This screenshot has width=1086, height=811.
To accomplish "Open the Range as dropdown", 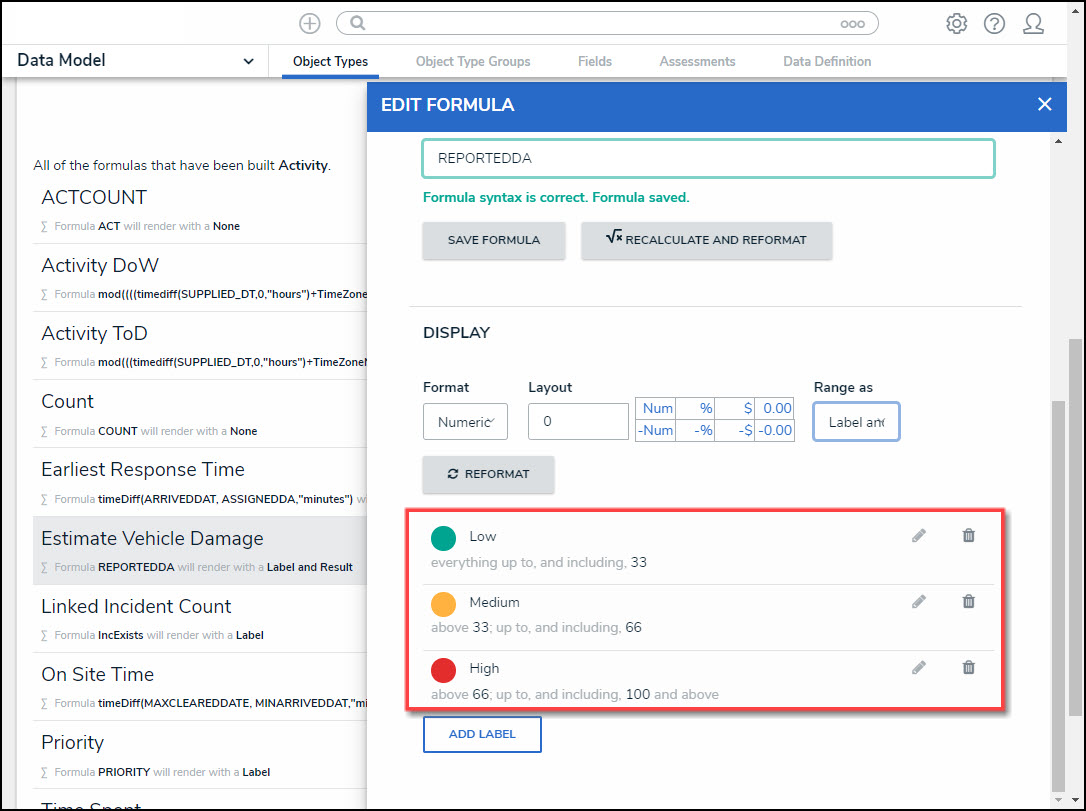I will coord(856,422).
